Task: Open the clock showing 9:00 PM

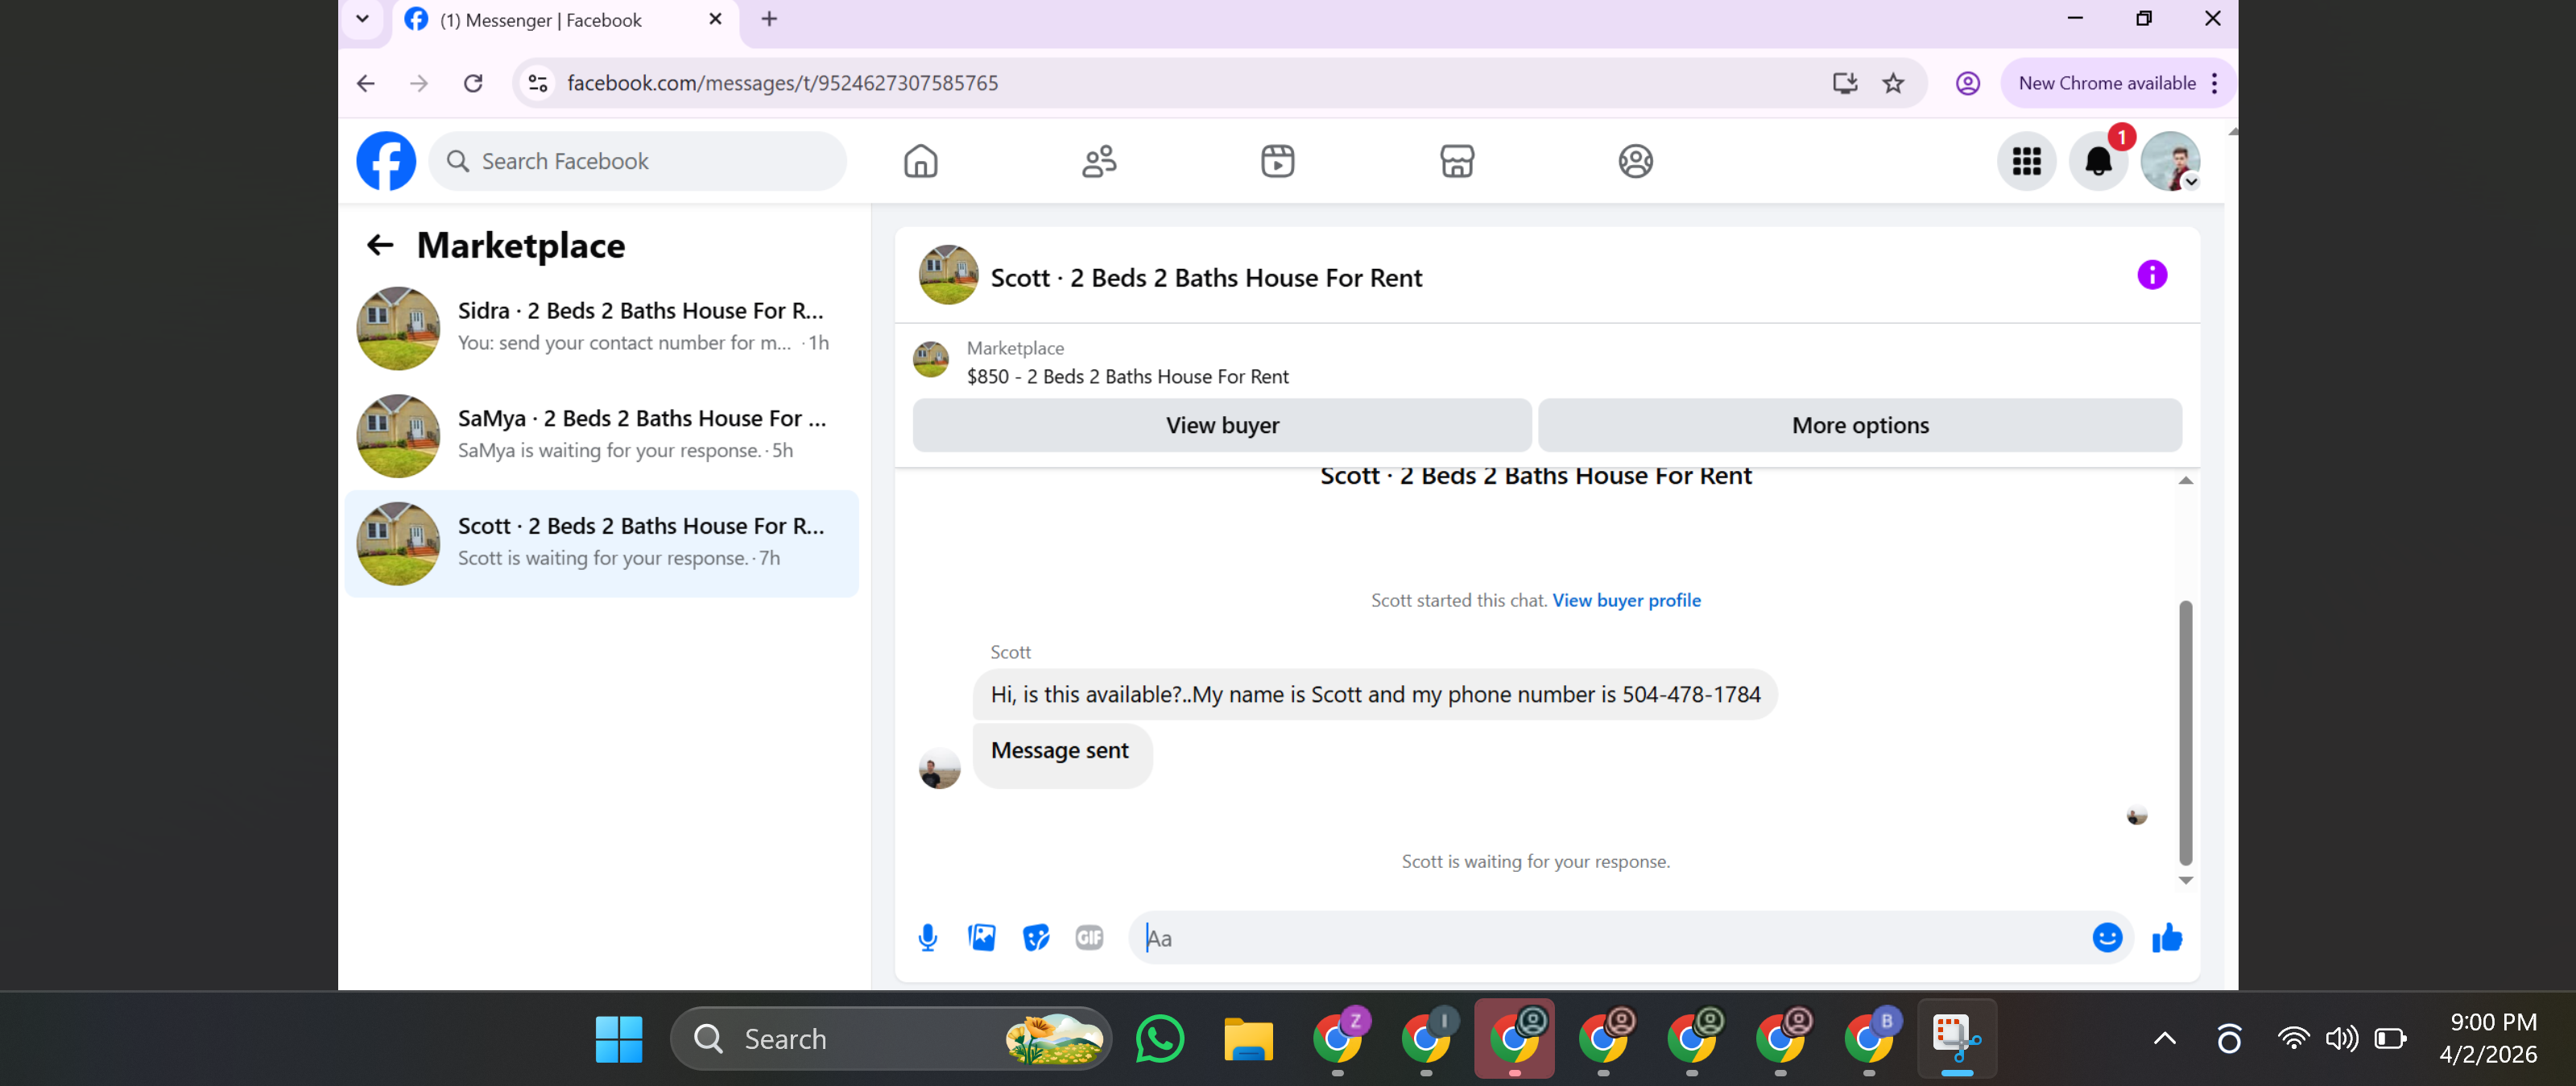Action: click(x=2487, y=1038)
